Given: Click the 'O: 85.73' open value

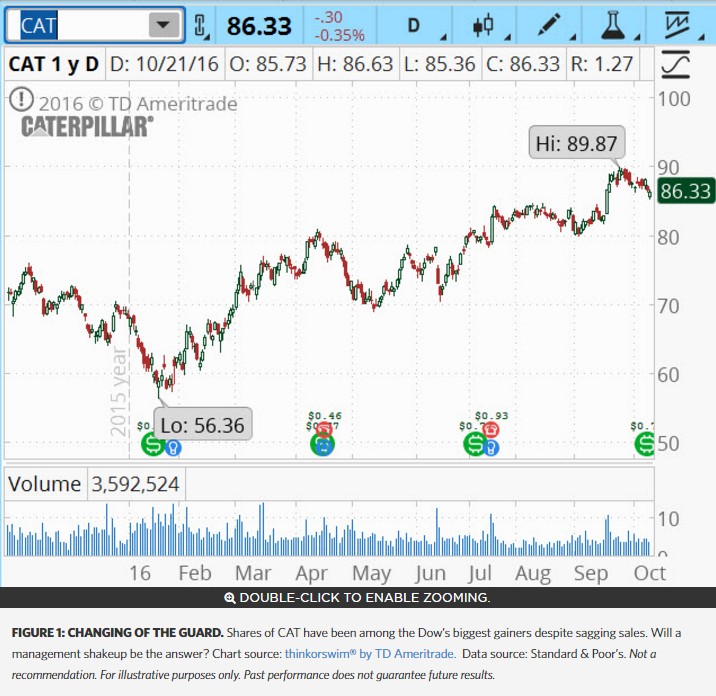Looking at the screenshot, I should 268,64.
